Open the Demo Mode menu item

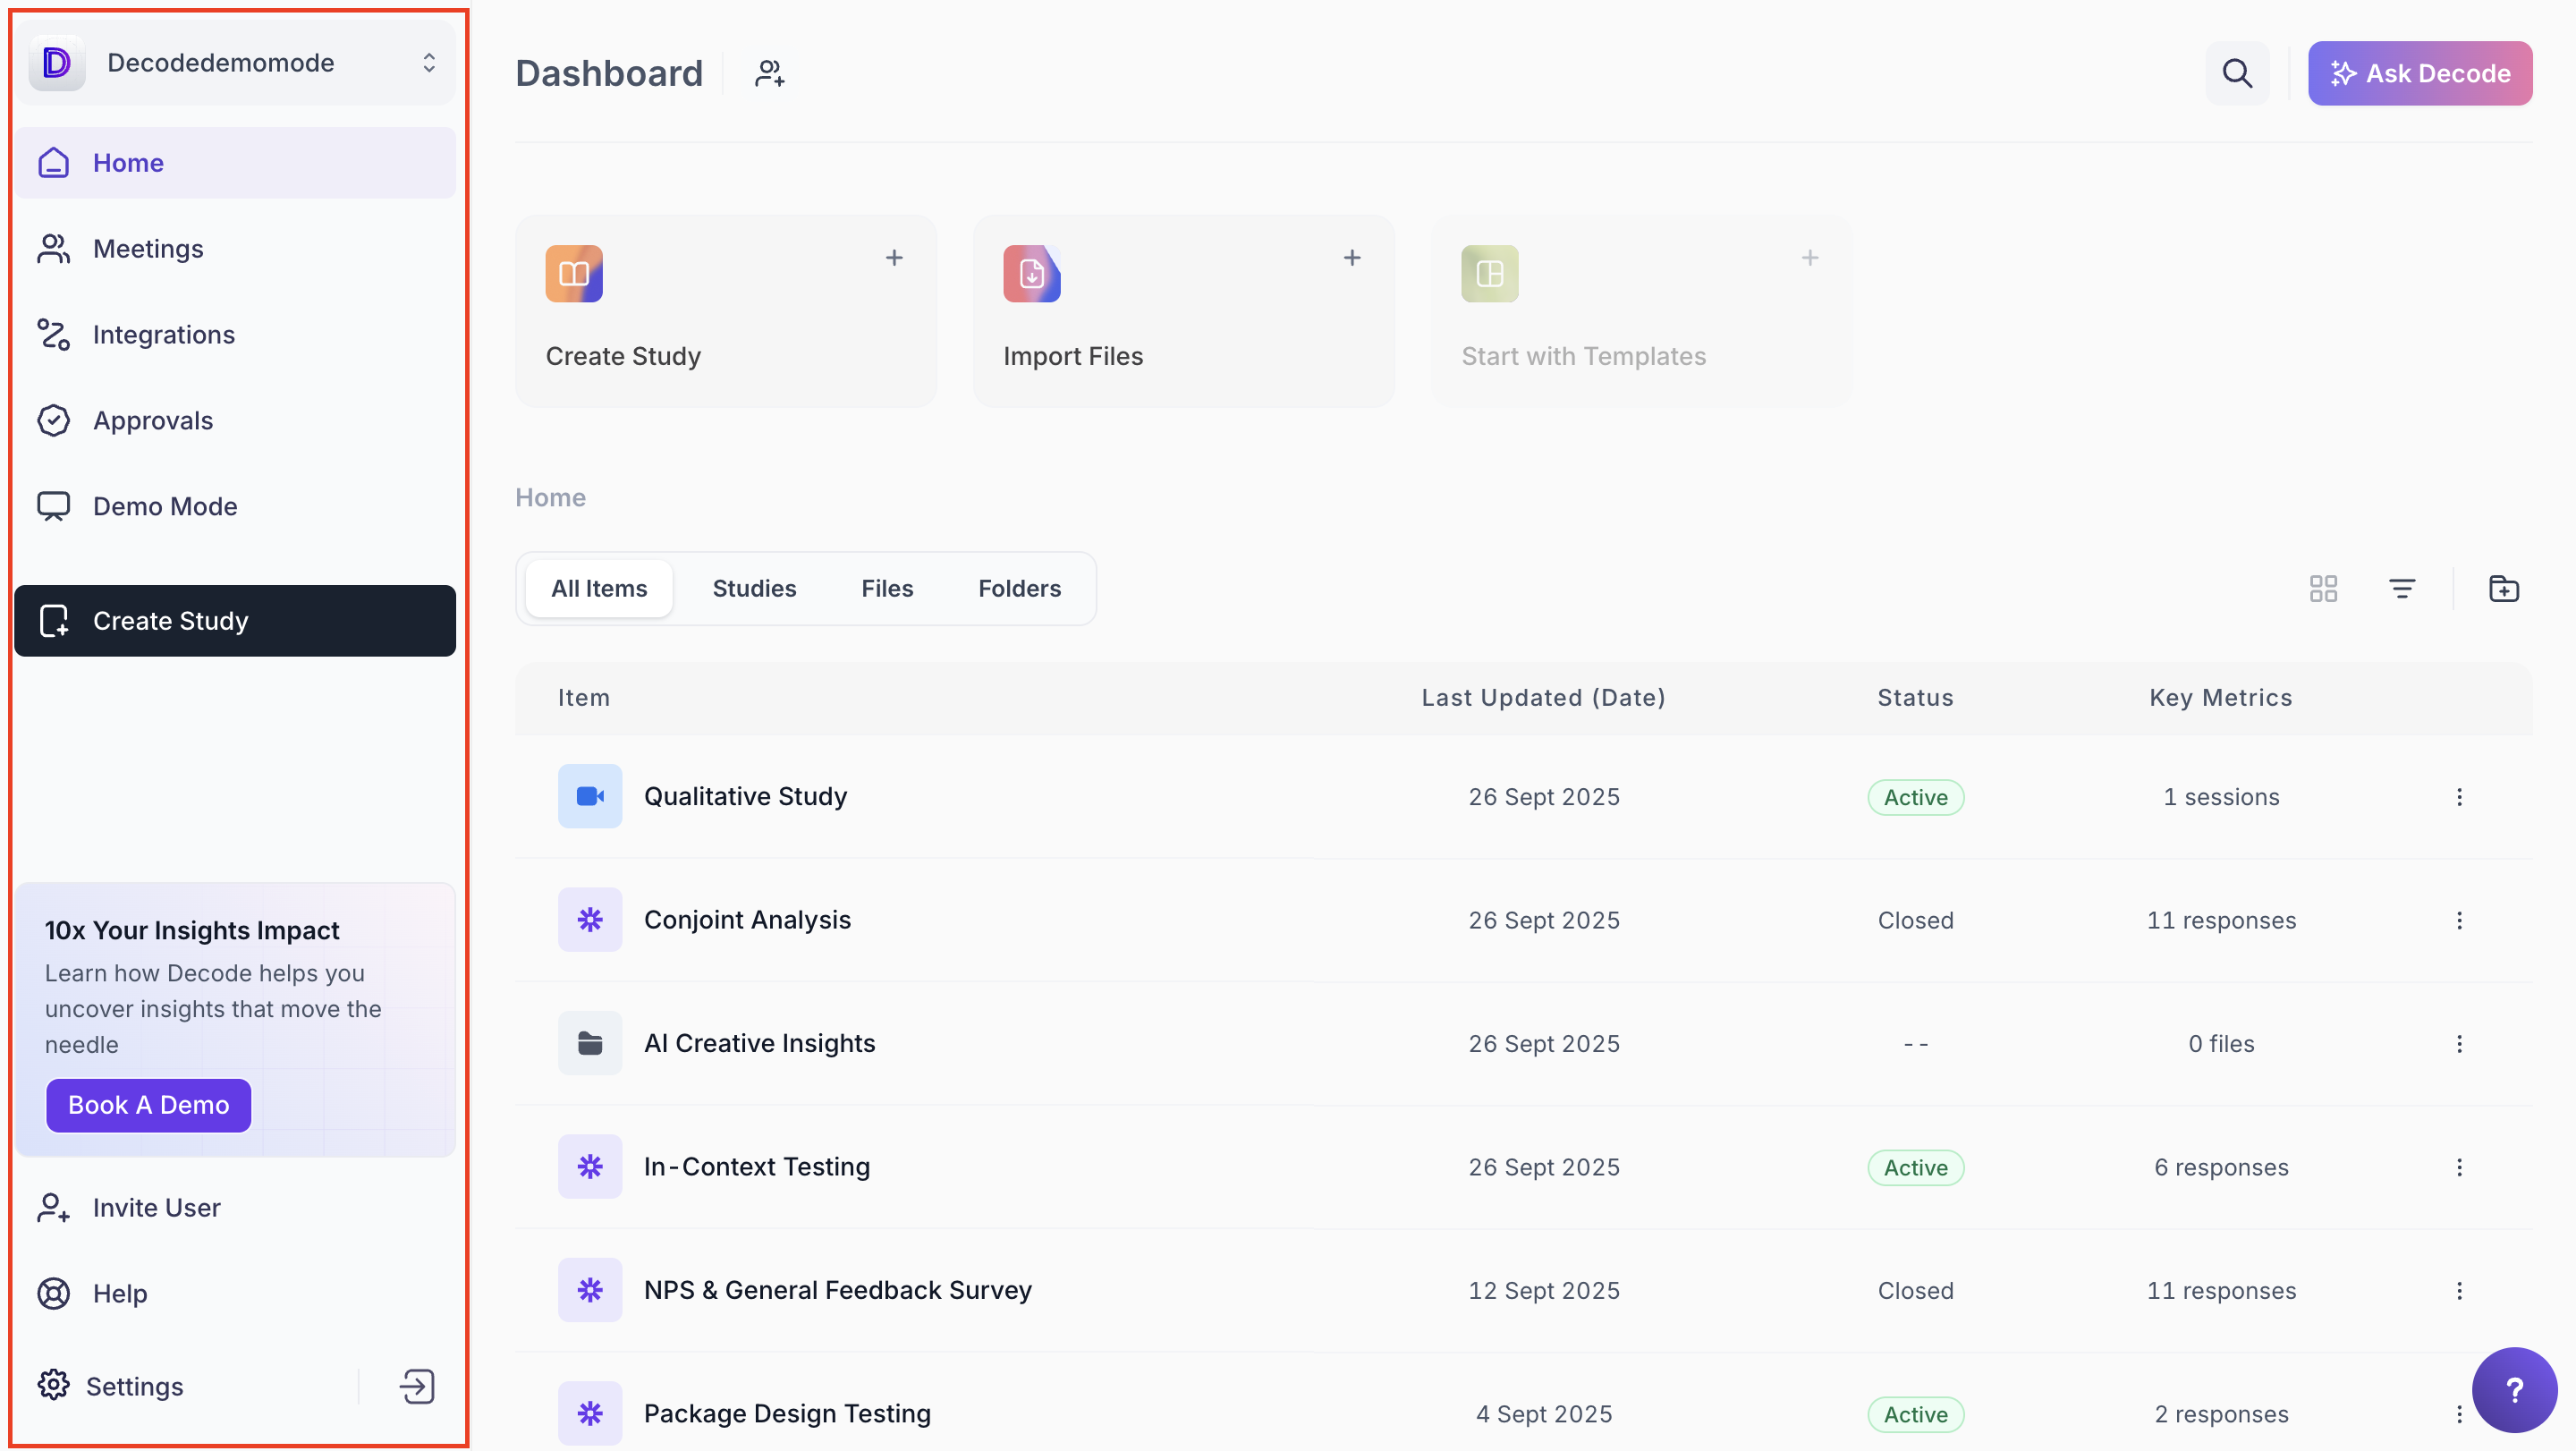click(x=164, y=506)
